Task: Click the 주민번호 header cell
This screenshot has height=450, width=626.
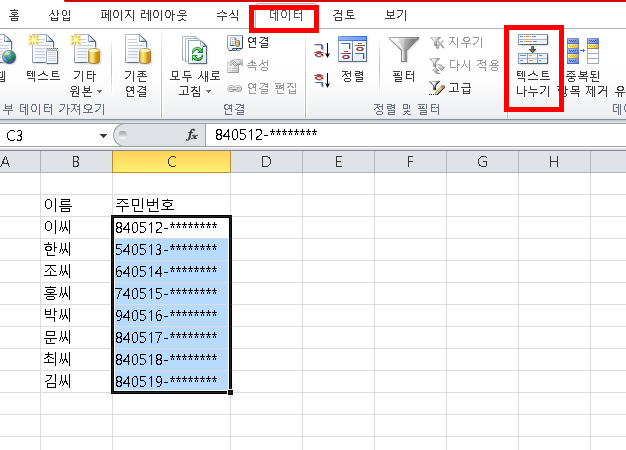Action: (171, 205)
